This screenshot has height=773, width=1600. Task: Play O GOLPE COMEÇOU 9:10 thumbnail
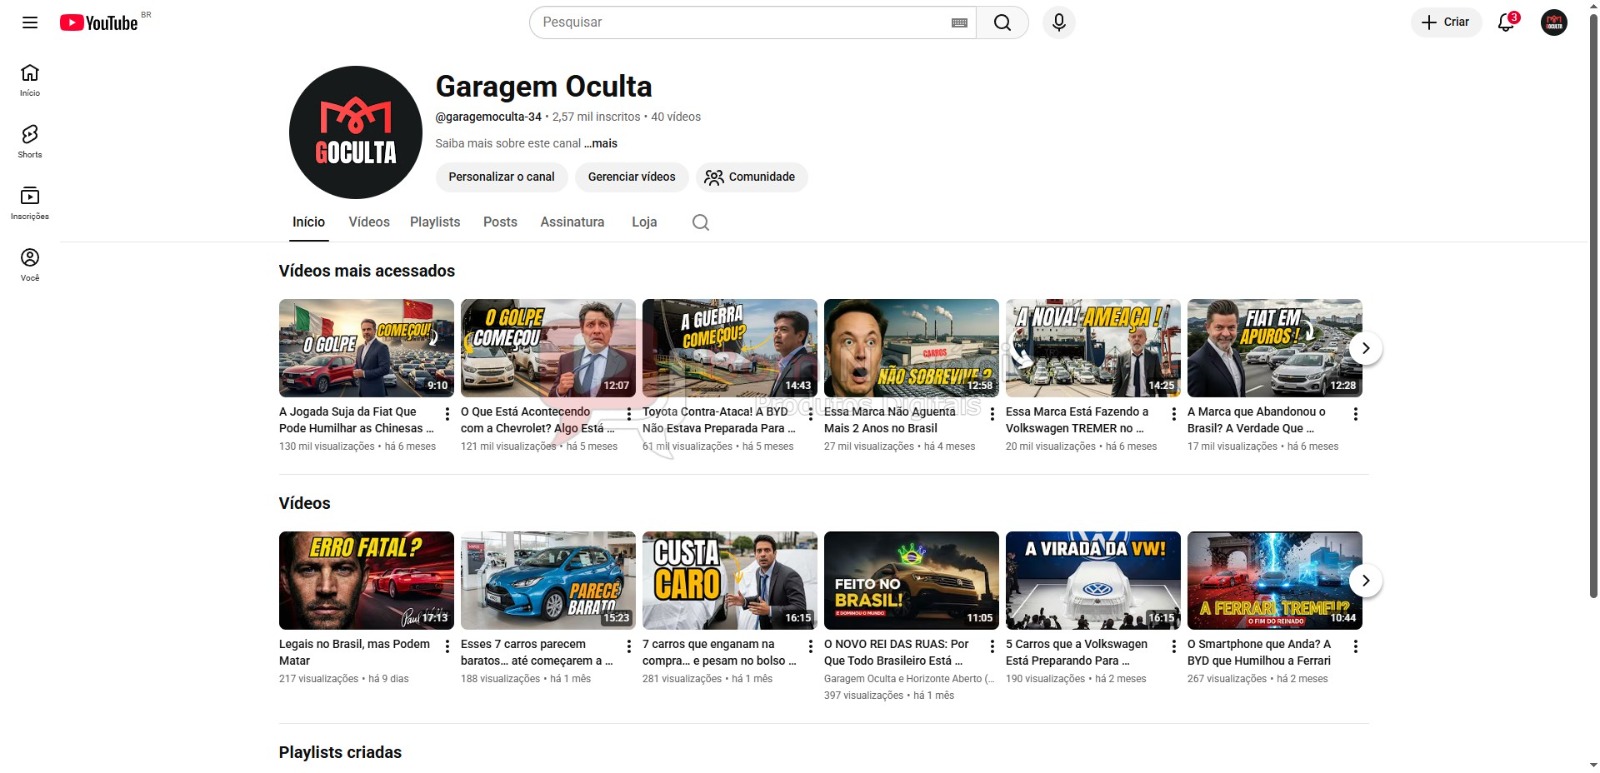point(366,348)
